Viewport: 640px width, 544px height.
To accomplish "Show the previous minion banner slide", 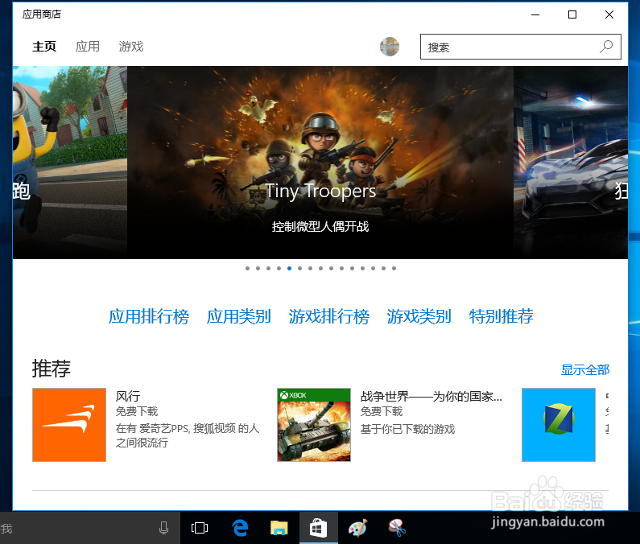I will coord(70,162).
